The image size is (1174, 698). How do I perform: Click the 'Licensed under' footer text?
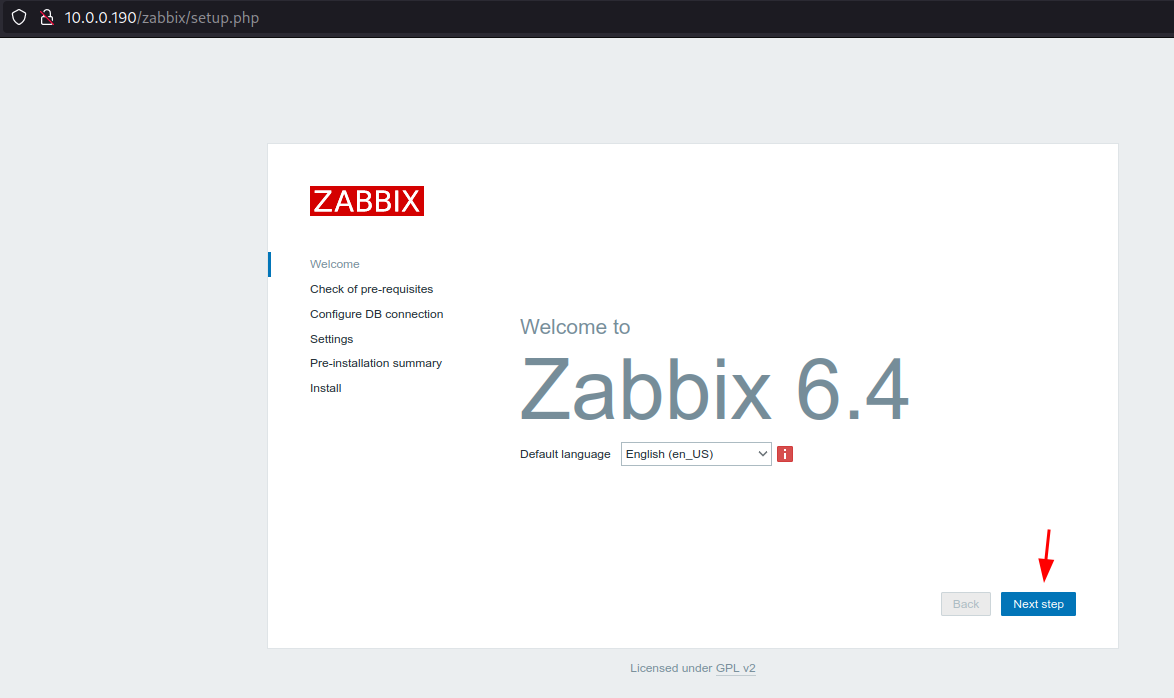671,668
